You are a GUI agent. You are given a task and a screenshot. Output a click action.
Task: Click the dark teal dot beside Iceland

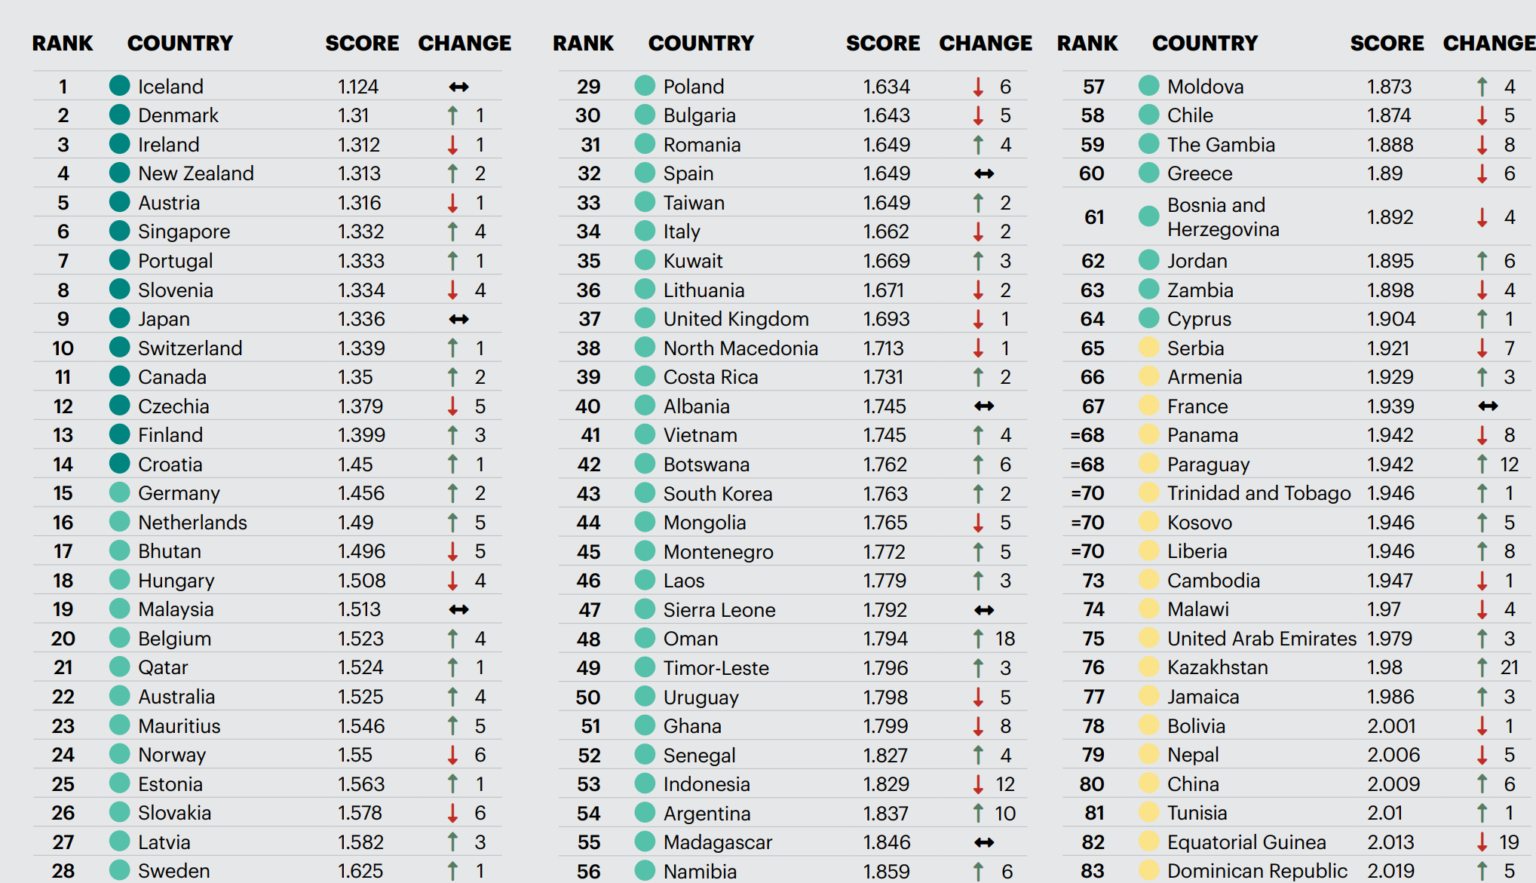pyautogui.click(x=120, y=86)
